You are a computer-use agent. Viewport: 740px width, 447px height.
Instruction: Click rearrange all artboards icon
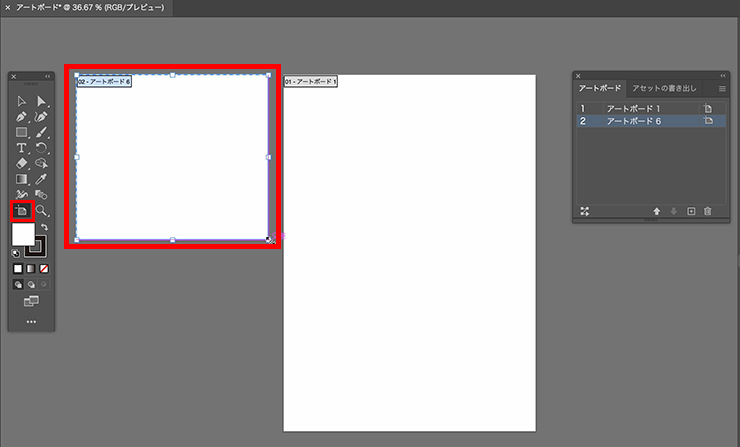coord(585,211)
